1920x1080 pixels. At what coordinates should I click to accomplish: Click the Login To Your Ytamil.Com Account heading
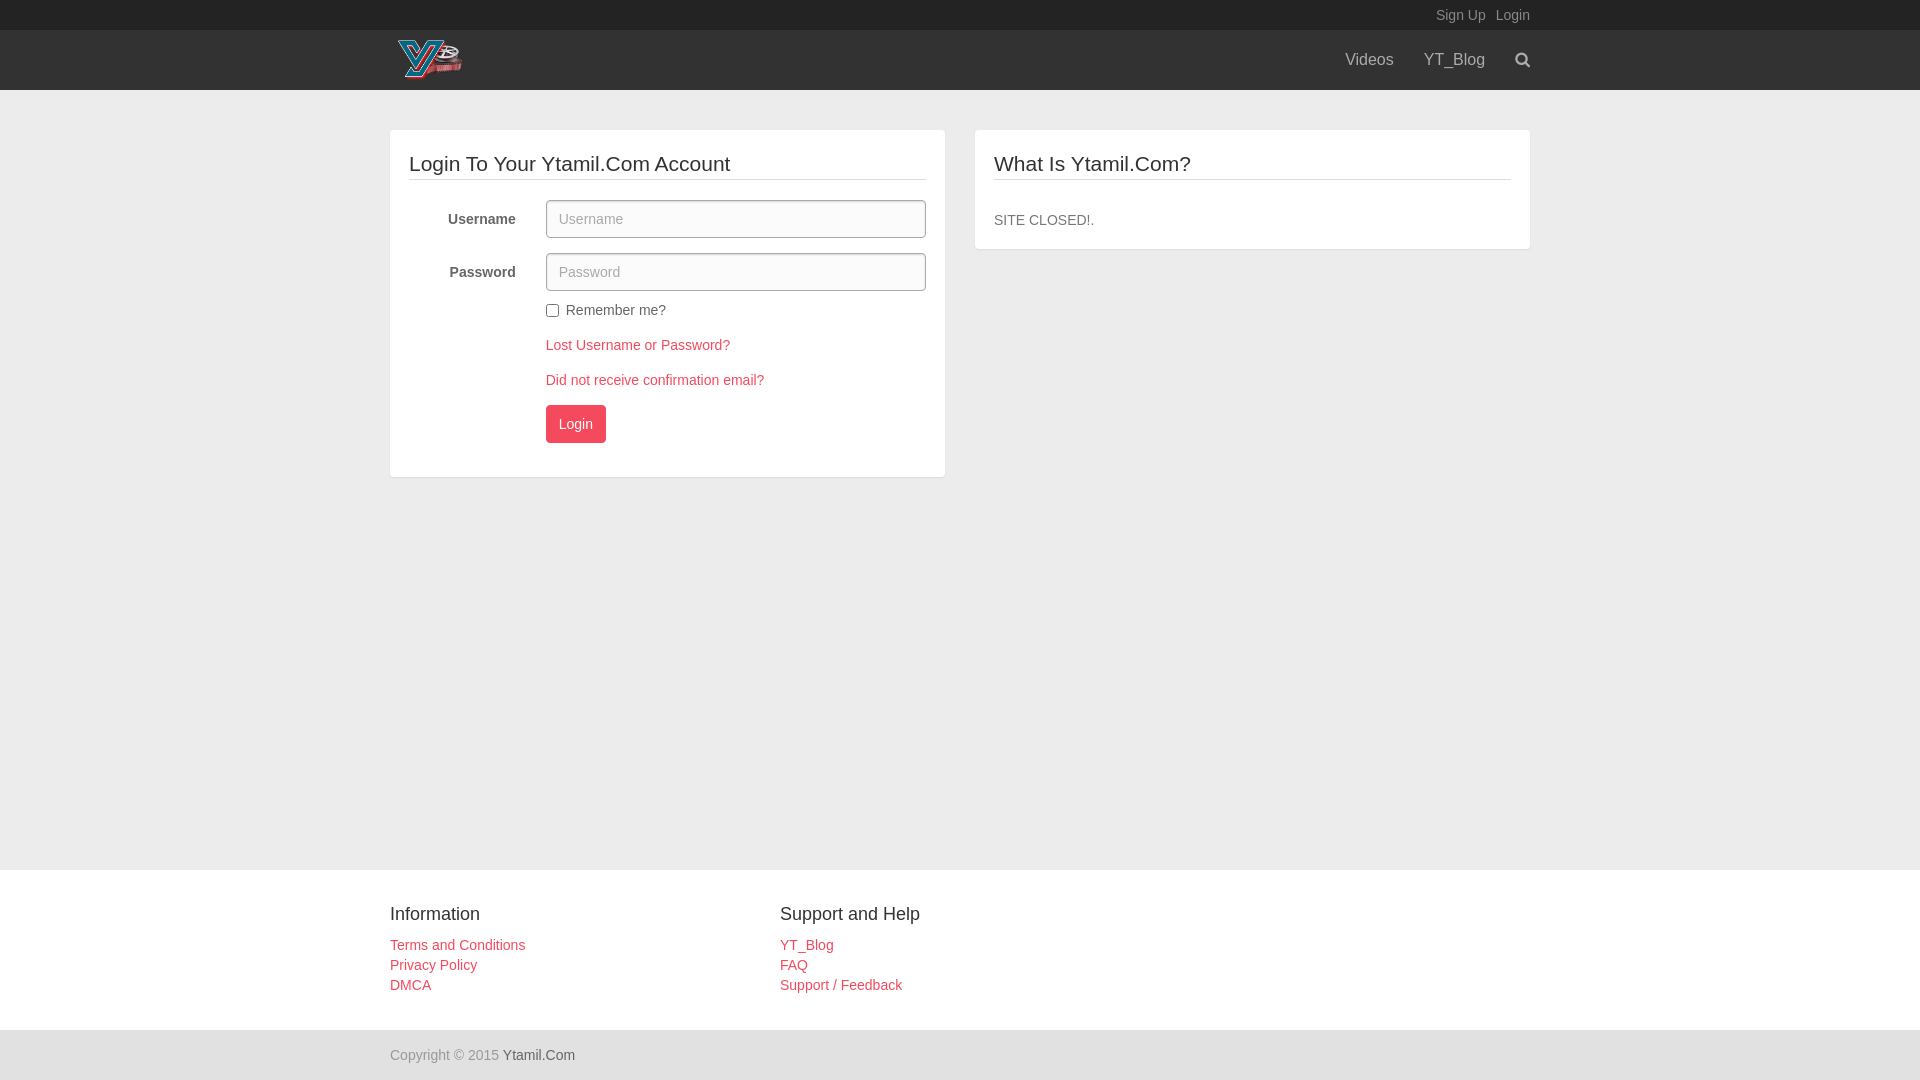click(x=569, y=163)
